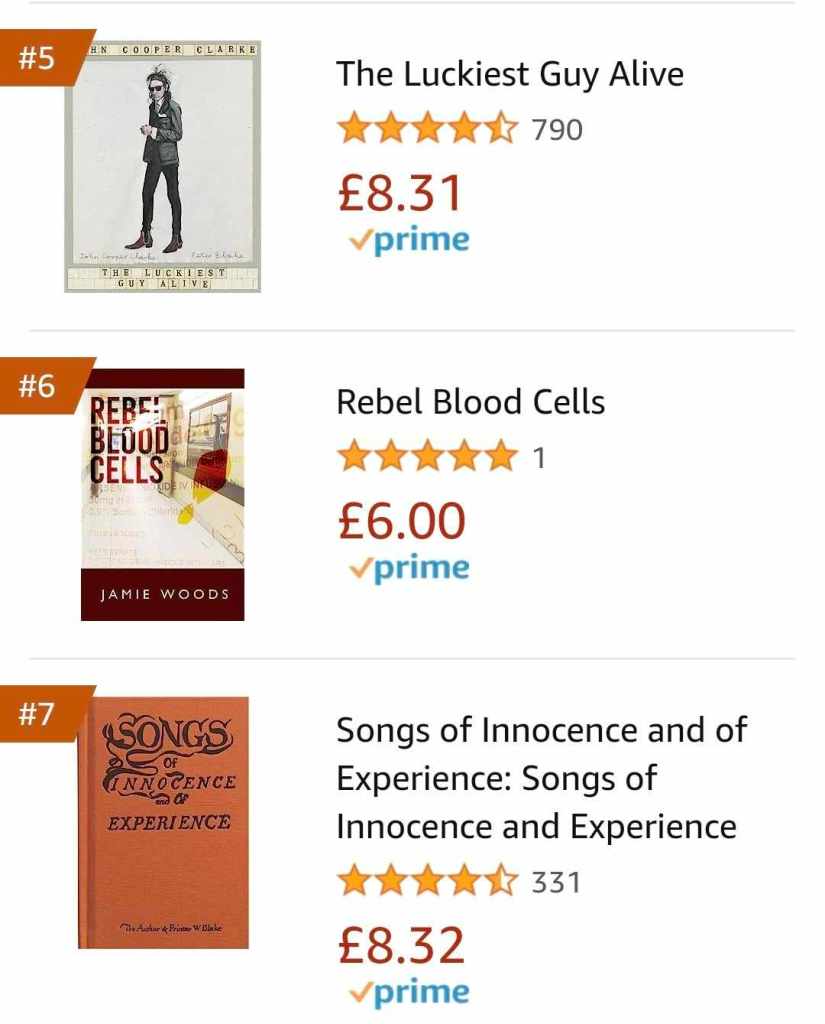Open Rebel Blood Cells cover image
This screenshot has width=825, height=1024.
[x=163, y=495]
